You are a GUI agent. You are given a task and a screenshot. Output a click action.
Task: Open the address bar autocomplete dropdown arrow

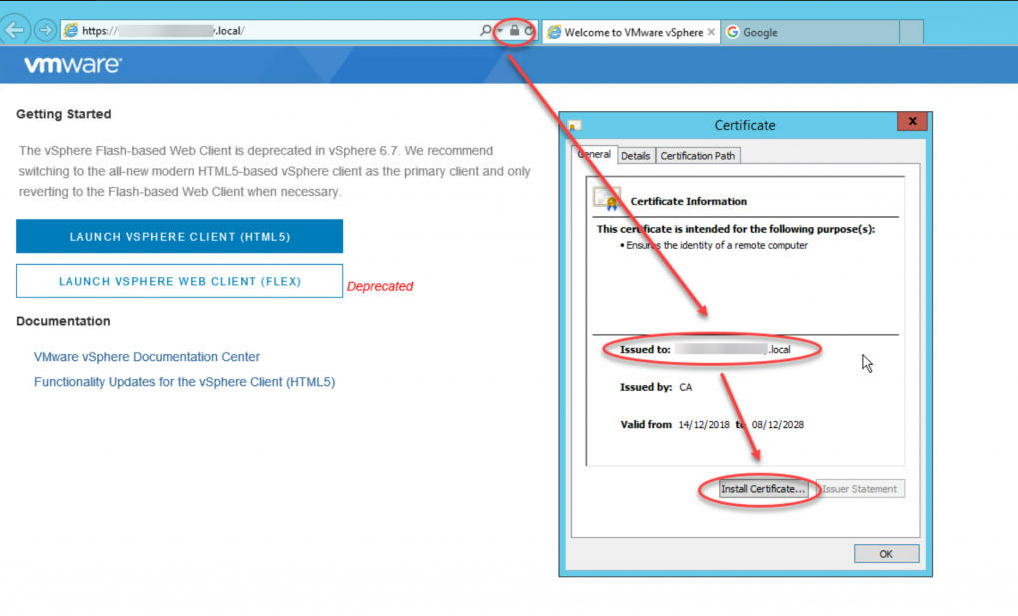coord(499,31)
